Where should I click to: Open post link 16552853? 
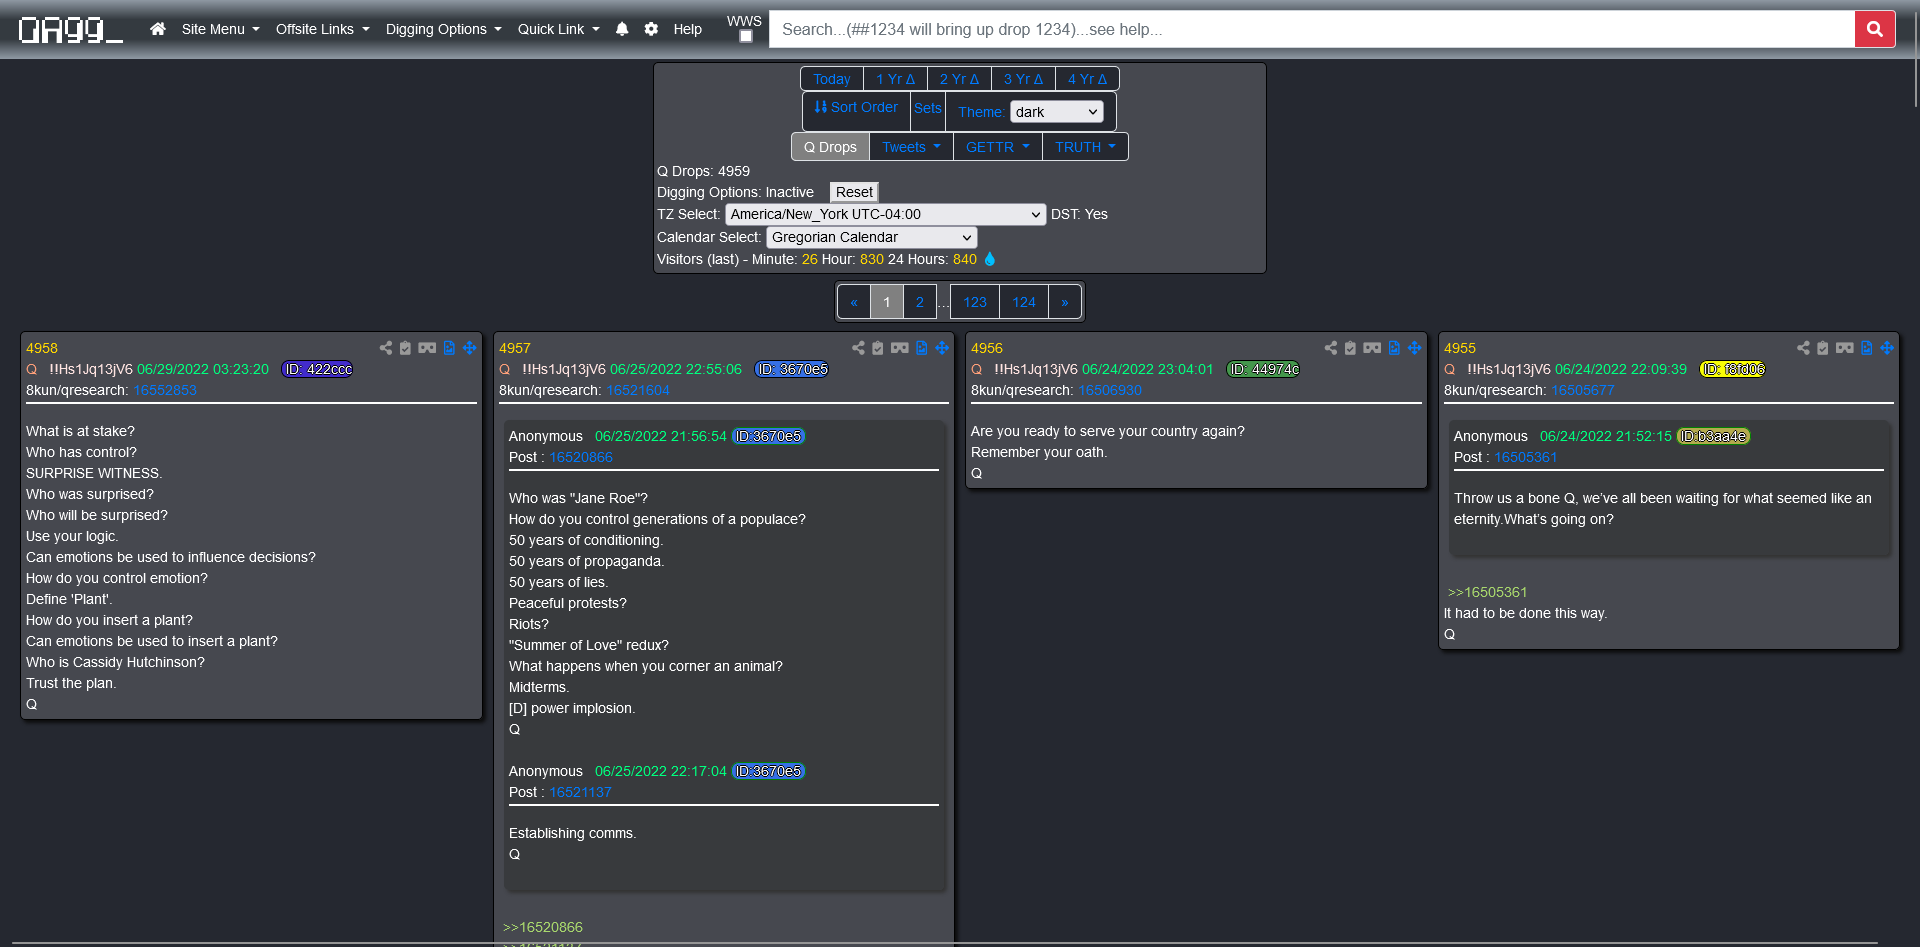pyautogui.click(x=165, y=390)
